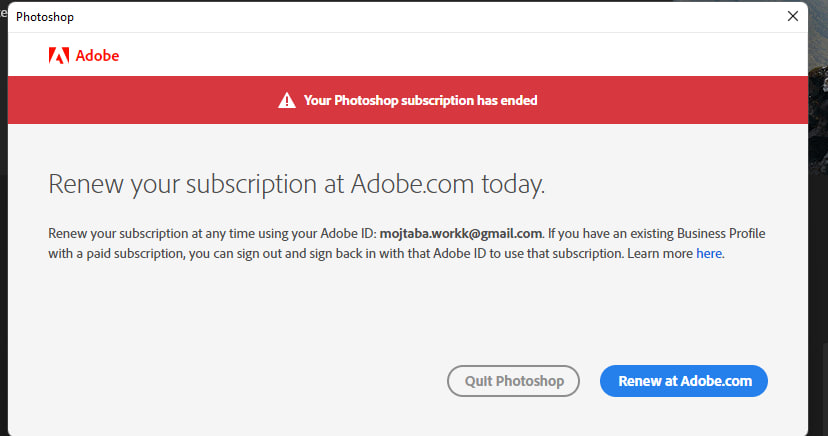
Task: Click the Adobe logo icon
Action: (x=59, y=56)
